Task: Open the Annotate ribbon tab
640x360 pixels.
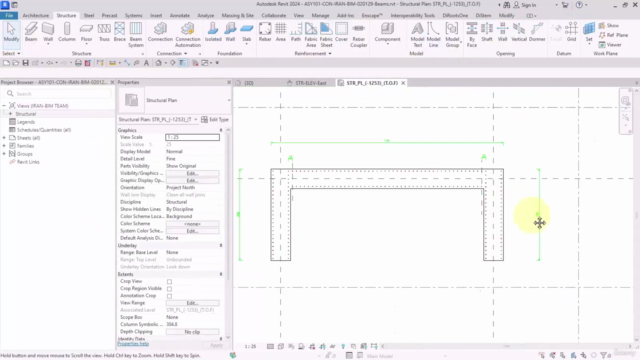Action: [x=180, y=16]
